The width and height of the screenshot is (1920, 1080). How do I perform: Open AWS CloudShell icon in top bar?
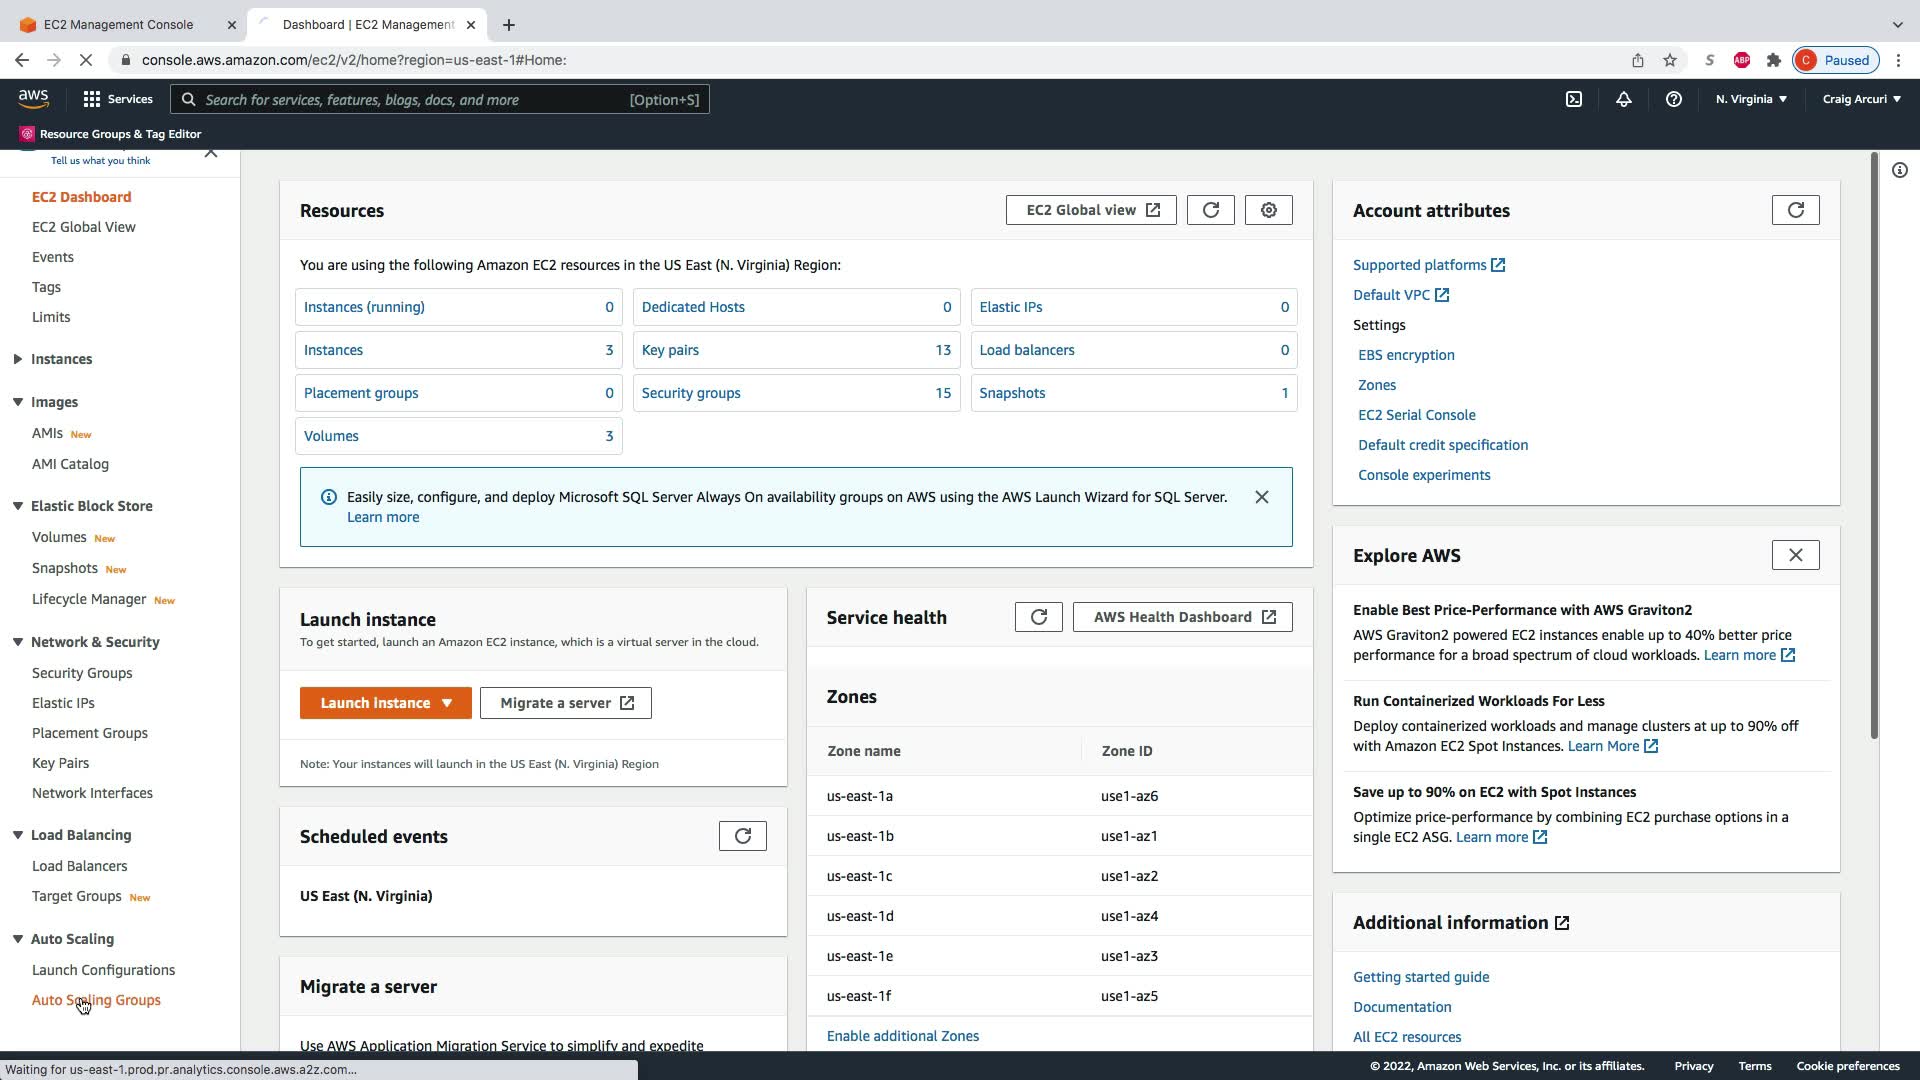click(1573, 99)
